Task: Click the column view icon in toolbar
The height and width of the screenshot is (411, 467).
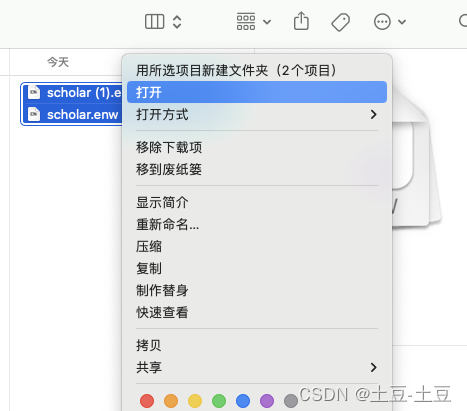Action: (154, 22)
